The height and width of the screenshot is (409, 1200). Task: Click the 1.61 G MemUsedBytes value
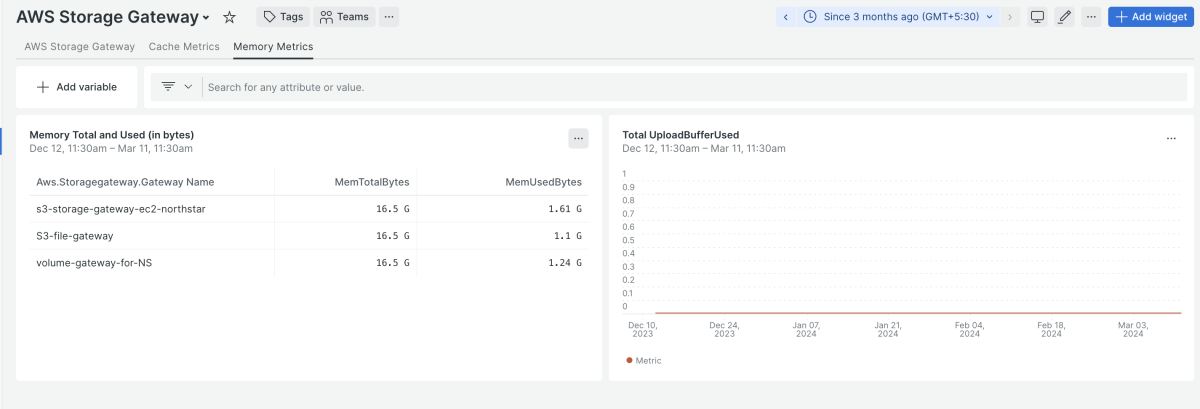565,209
